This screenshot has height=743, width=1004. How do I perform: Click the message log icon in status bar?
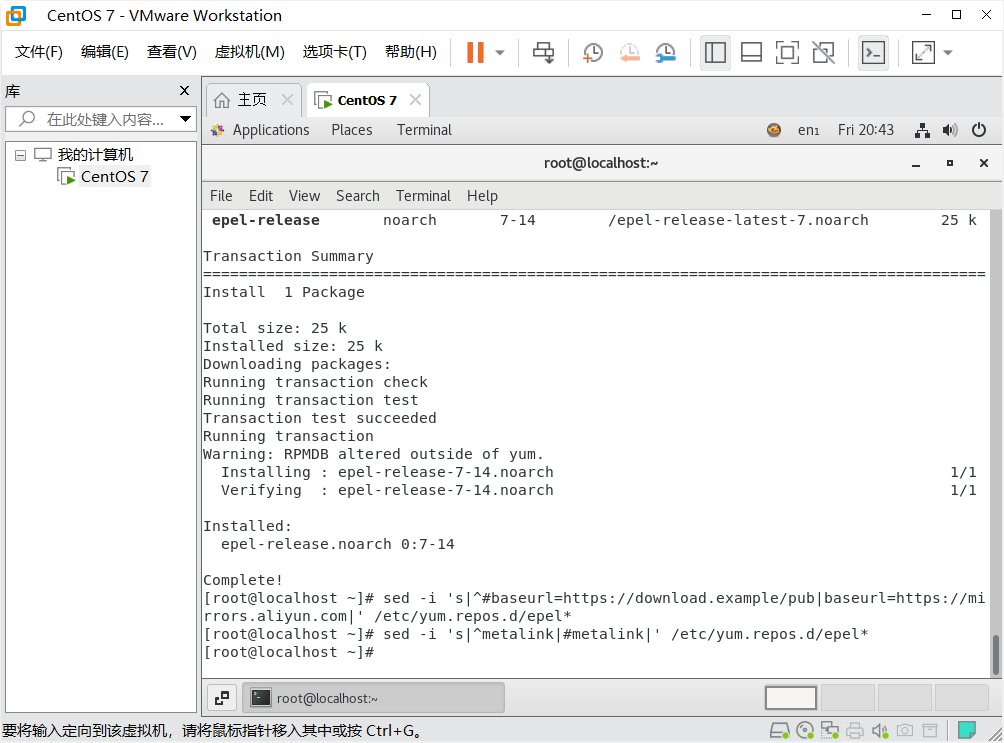(x=966, y=730)
